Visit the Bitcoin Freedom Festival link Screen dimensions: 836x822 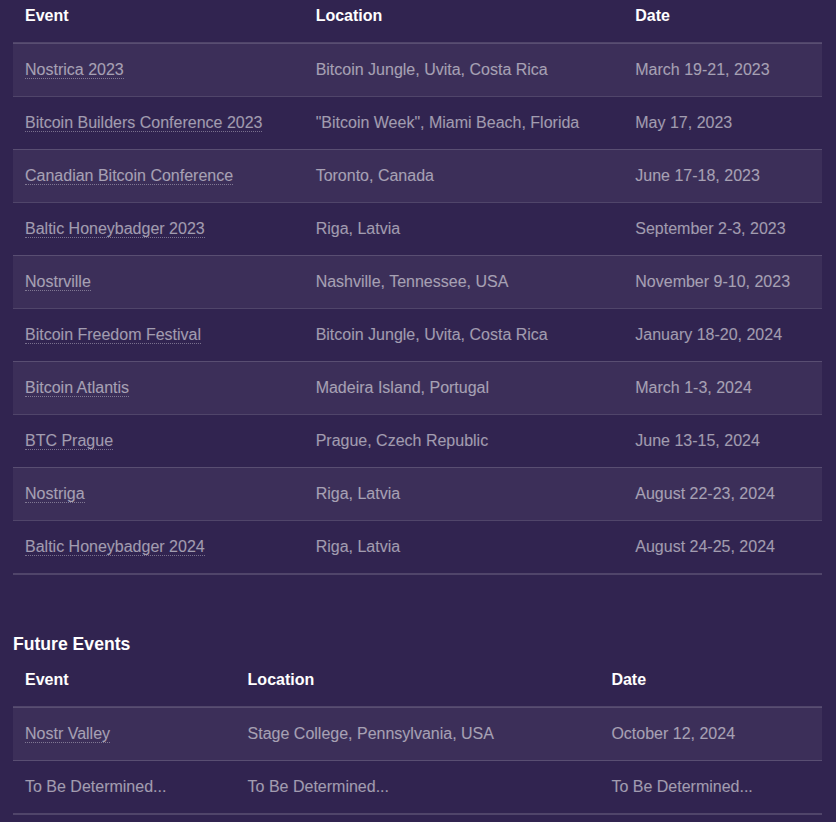click(113, 335)
